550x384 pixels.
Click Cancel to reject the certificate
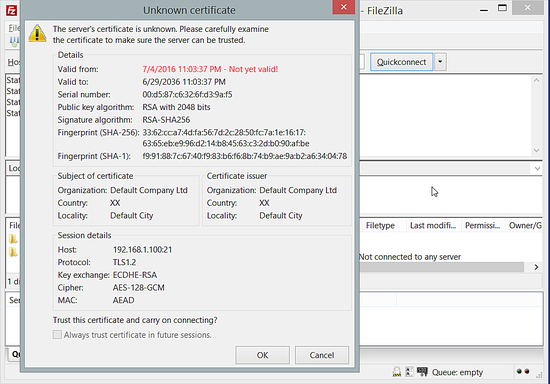click(x=322, y=355)
